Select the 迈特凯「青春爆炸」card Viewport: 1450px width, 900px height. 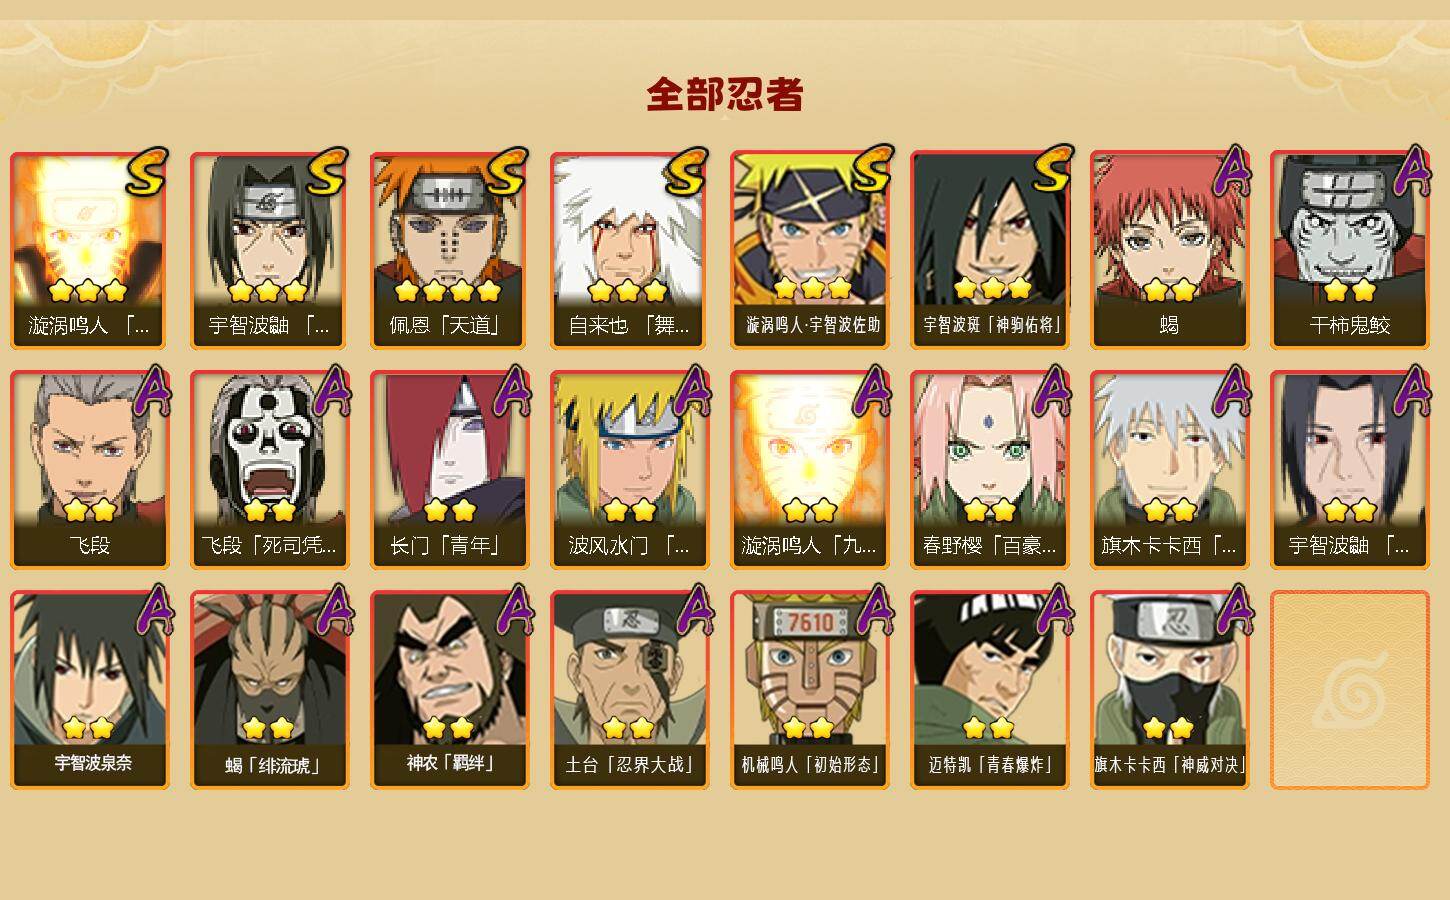989,690
